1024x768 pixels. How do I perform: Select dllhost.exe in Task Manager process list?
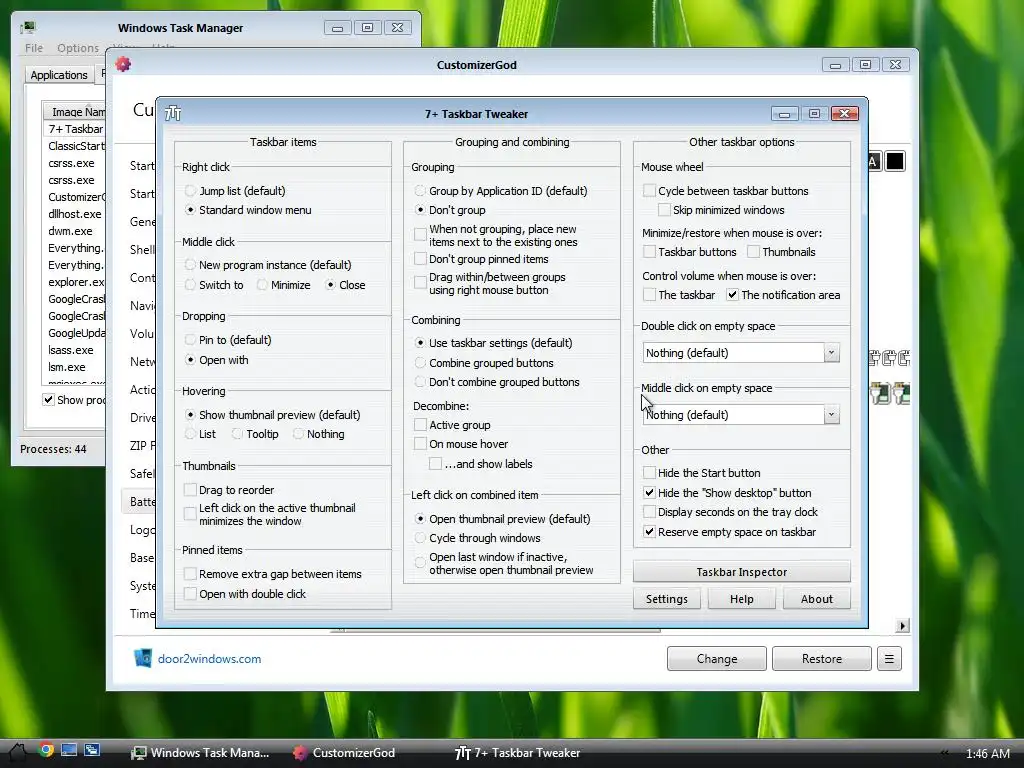(x=74, y=214)
